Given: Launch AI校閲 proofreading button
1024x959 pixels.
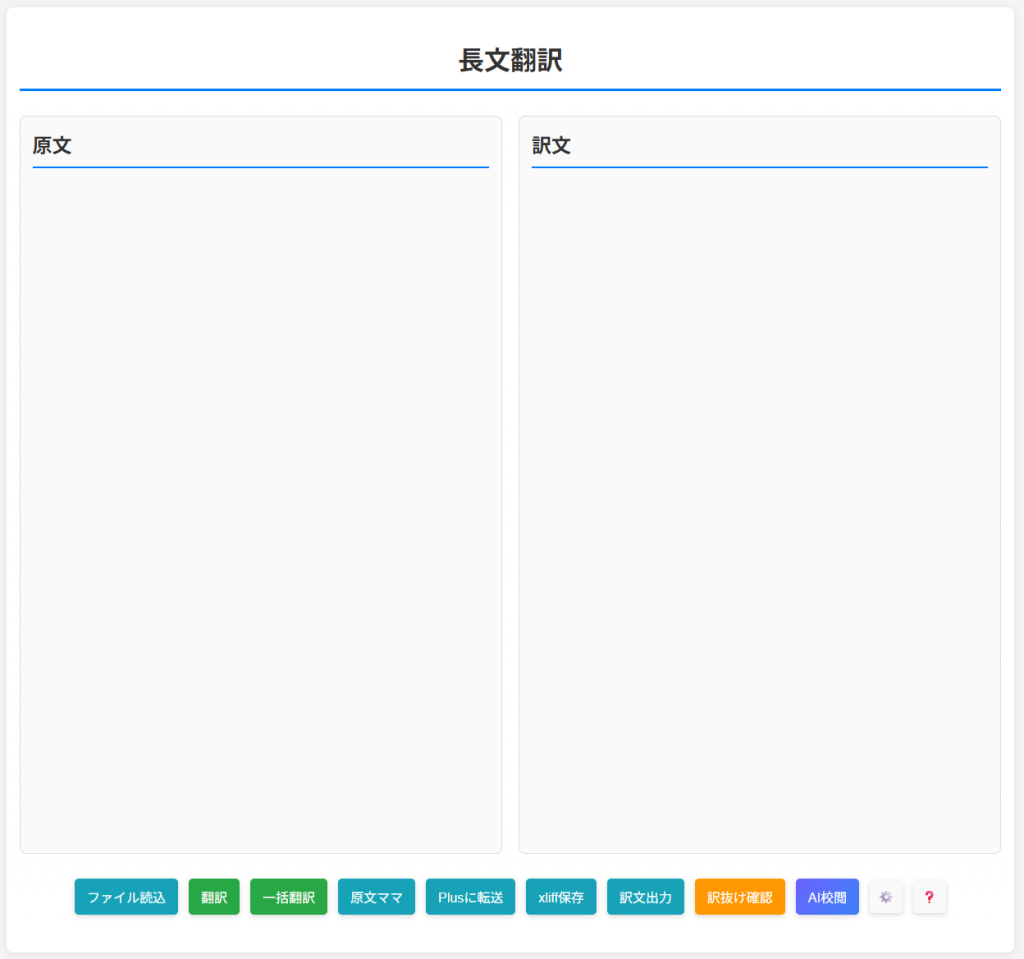Looking at the screenshot, I should (827, 897).
